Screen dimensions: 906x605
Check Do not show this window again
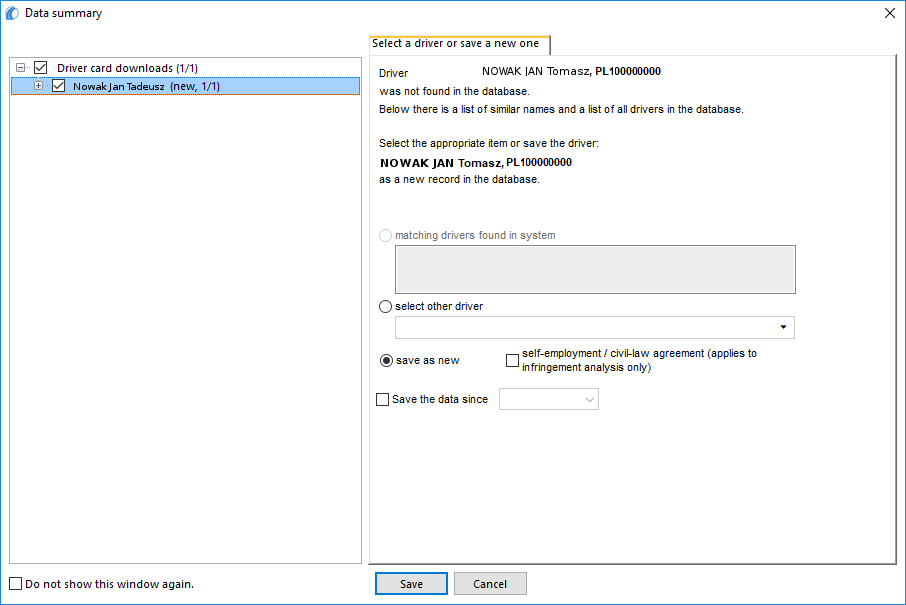tap(16, 584)
